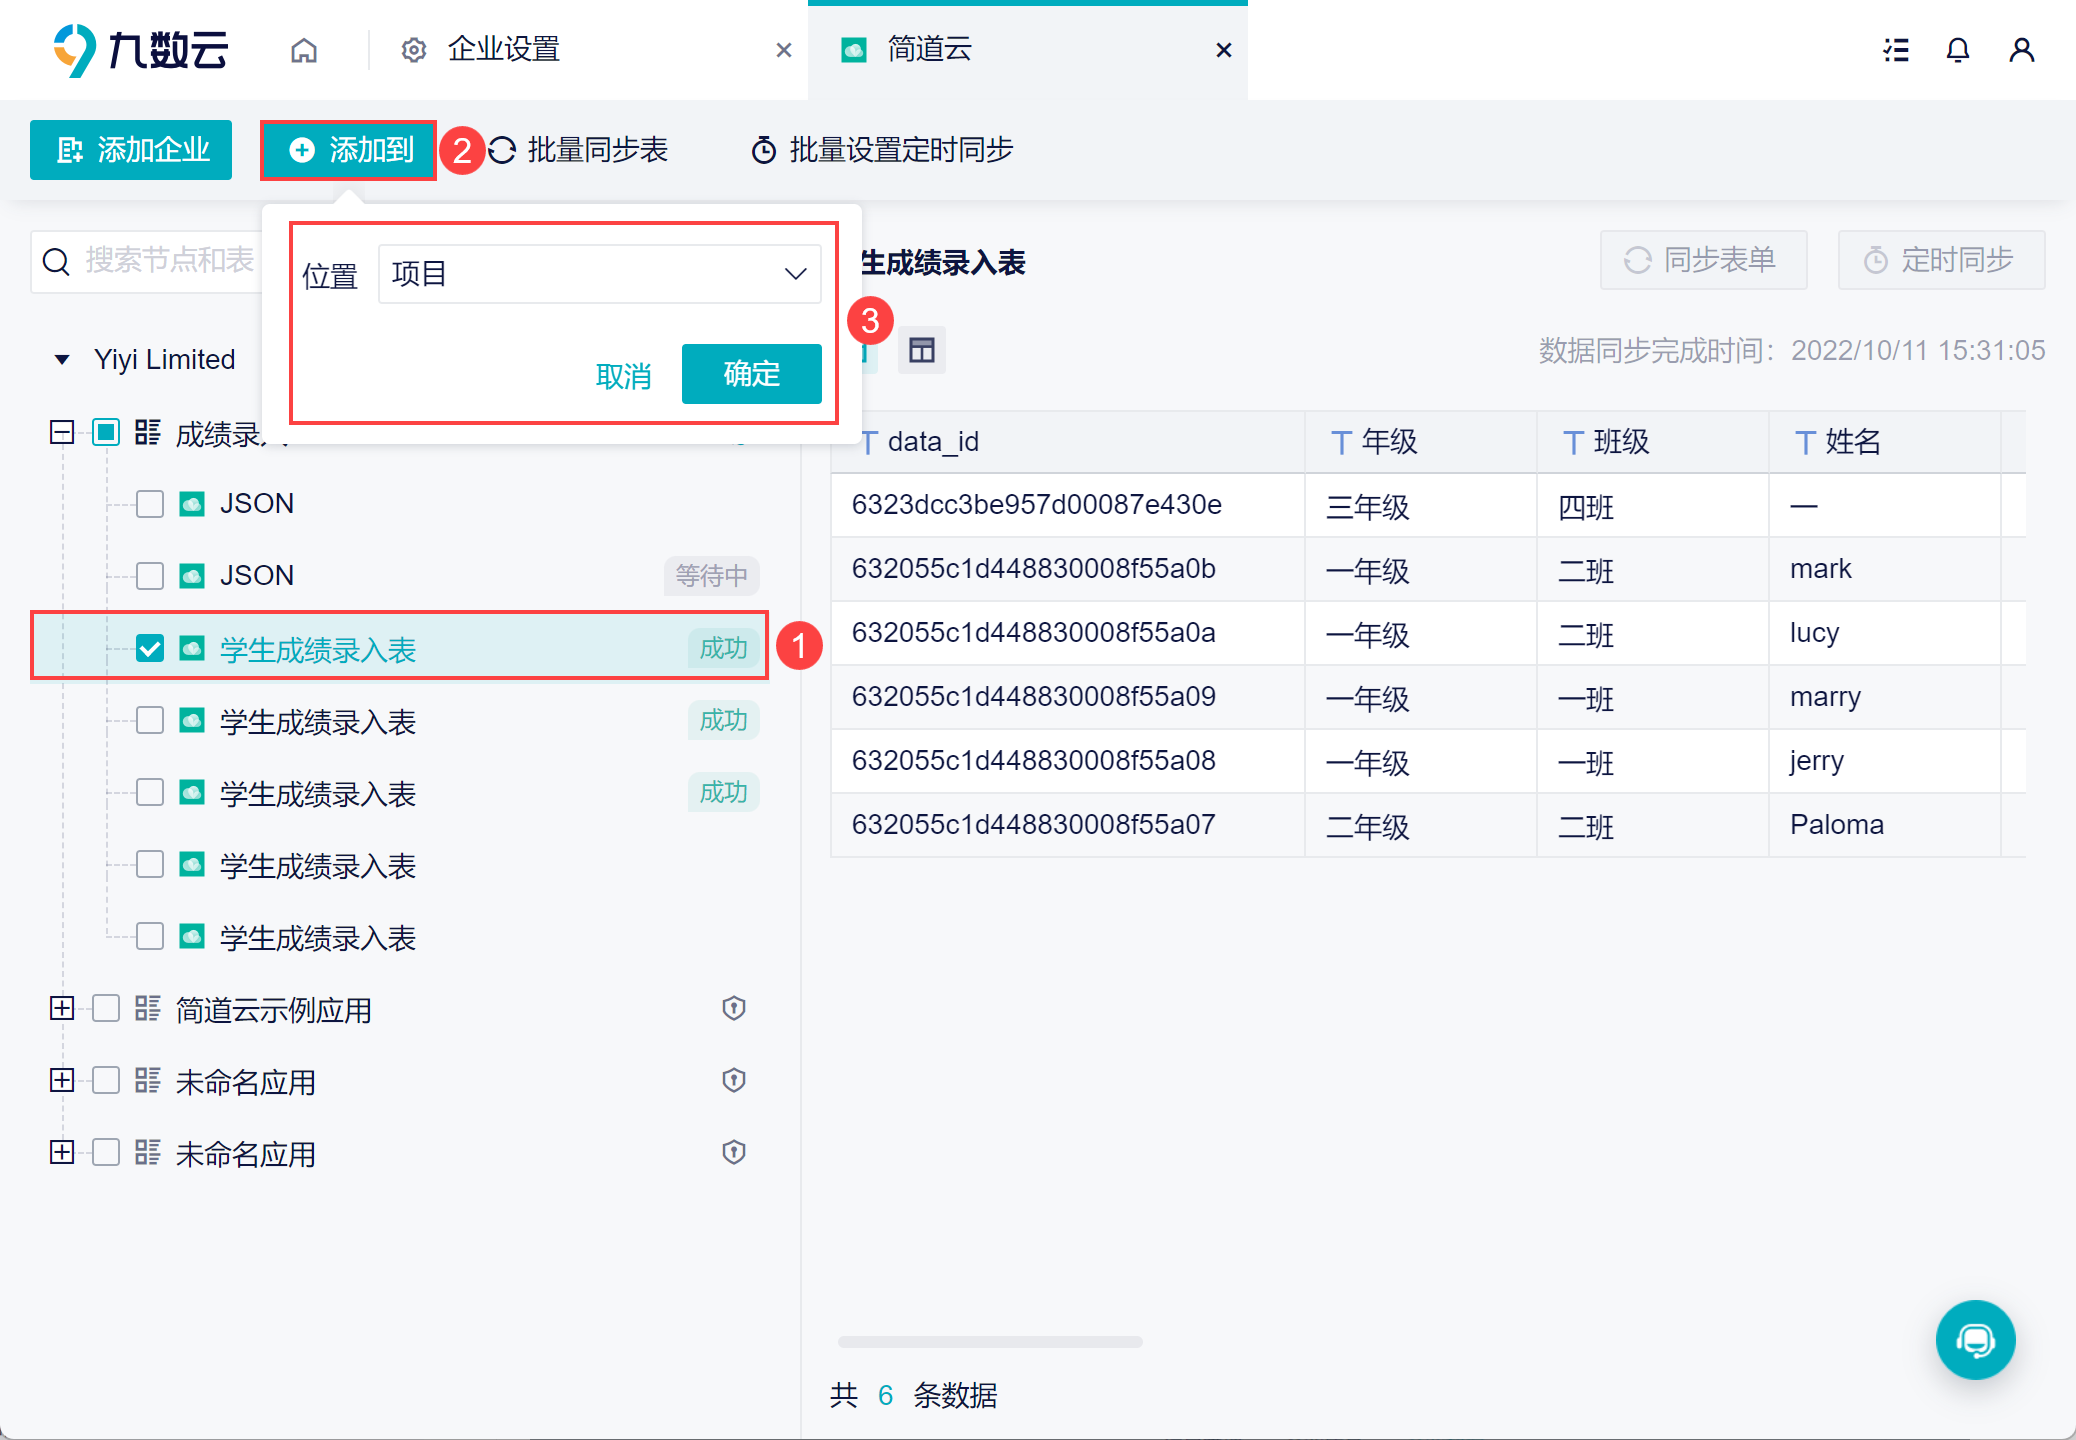The width and height of the screenshot is (2076, 1440).
Task: Click shield icon beside 简道云示例应用
Action: (734, 1008)
